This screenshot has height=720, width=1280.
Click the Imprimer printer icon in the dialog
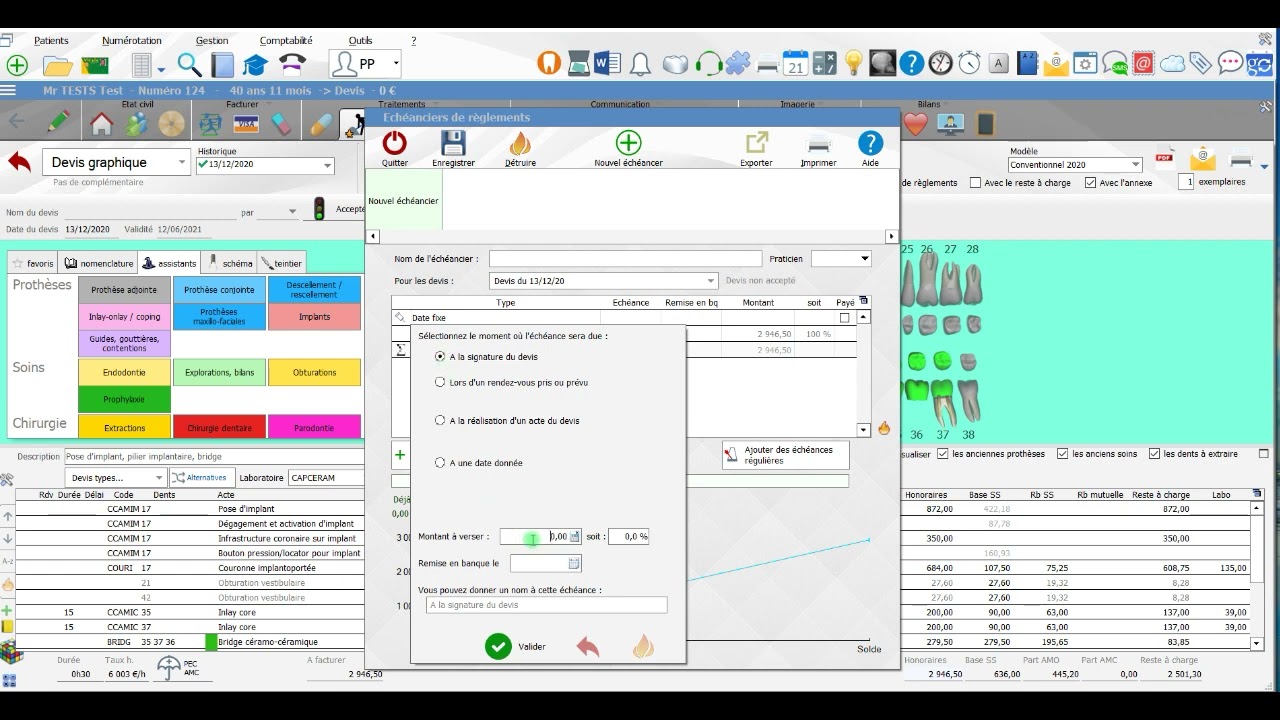818,143
